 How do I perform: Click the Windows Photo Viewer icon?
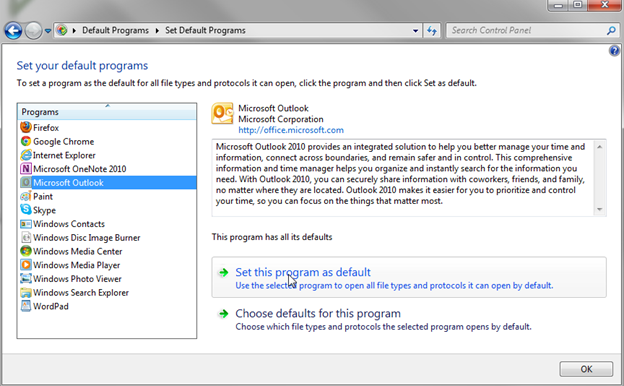click(x=26, y=279)
